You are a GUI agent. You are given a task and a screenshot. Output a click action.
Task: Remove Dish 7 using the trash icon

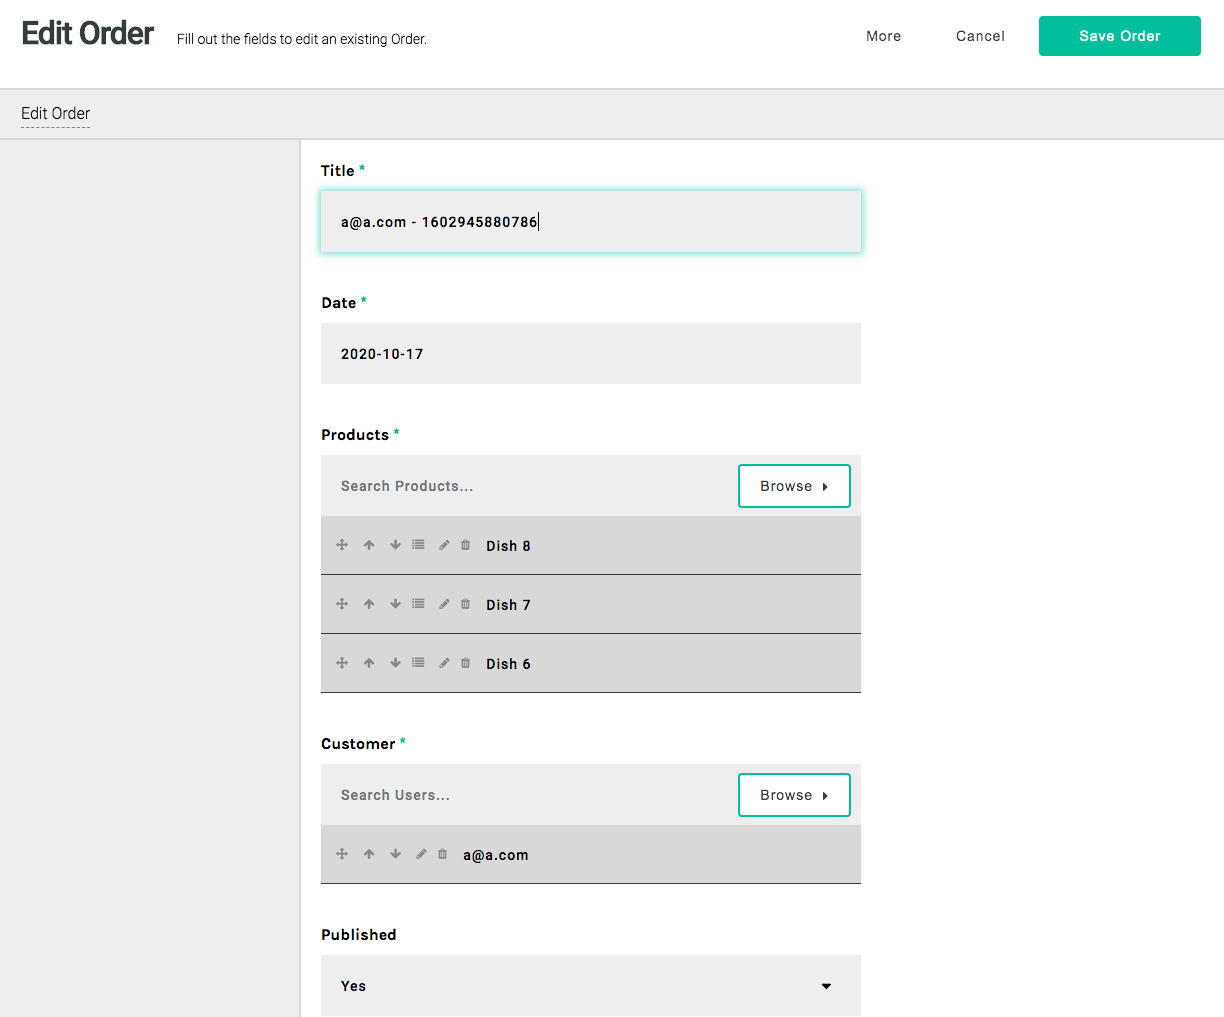point(465,604)
